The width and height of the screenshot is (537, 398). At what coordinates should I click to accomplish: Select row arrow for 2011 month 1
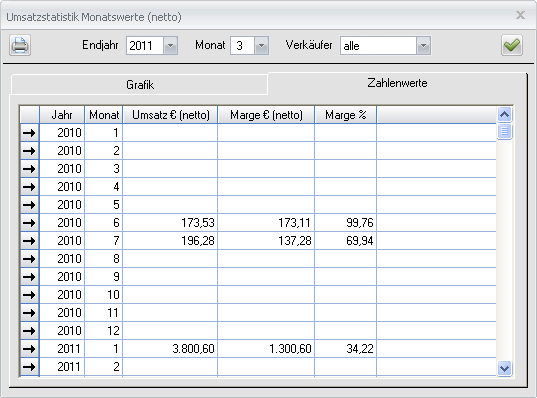click(29, 349)
